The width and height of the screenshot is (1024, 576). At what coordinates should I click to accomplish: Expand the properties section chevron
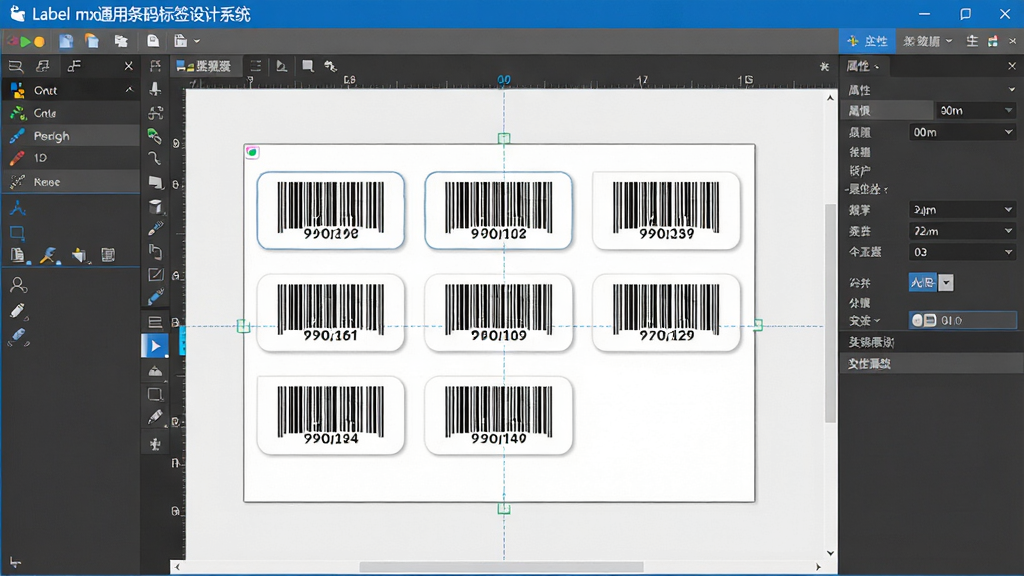click(1012, 89)
